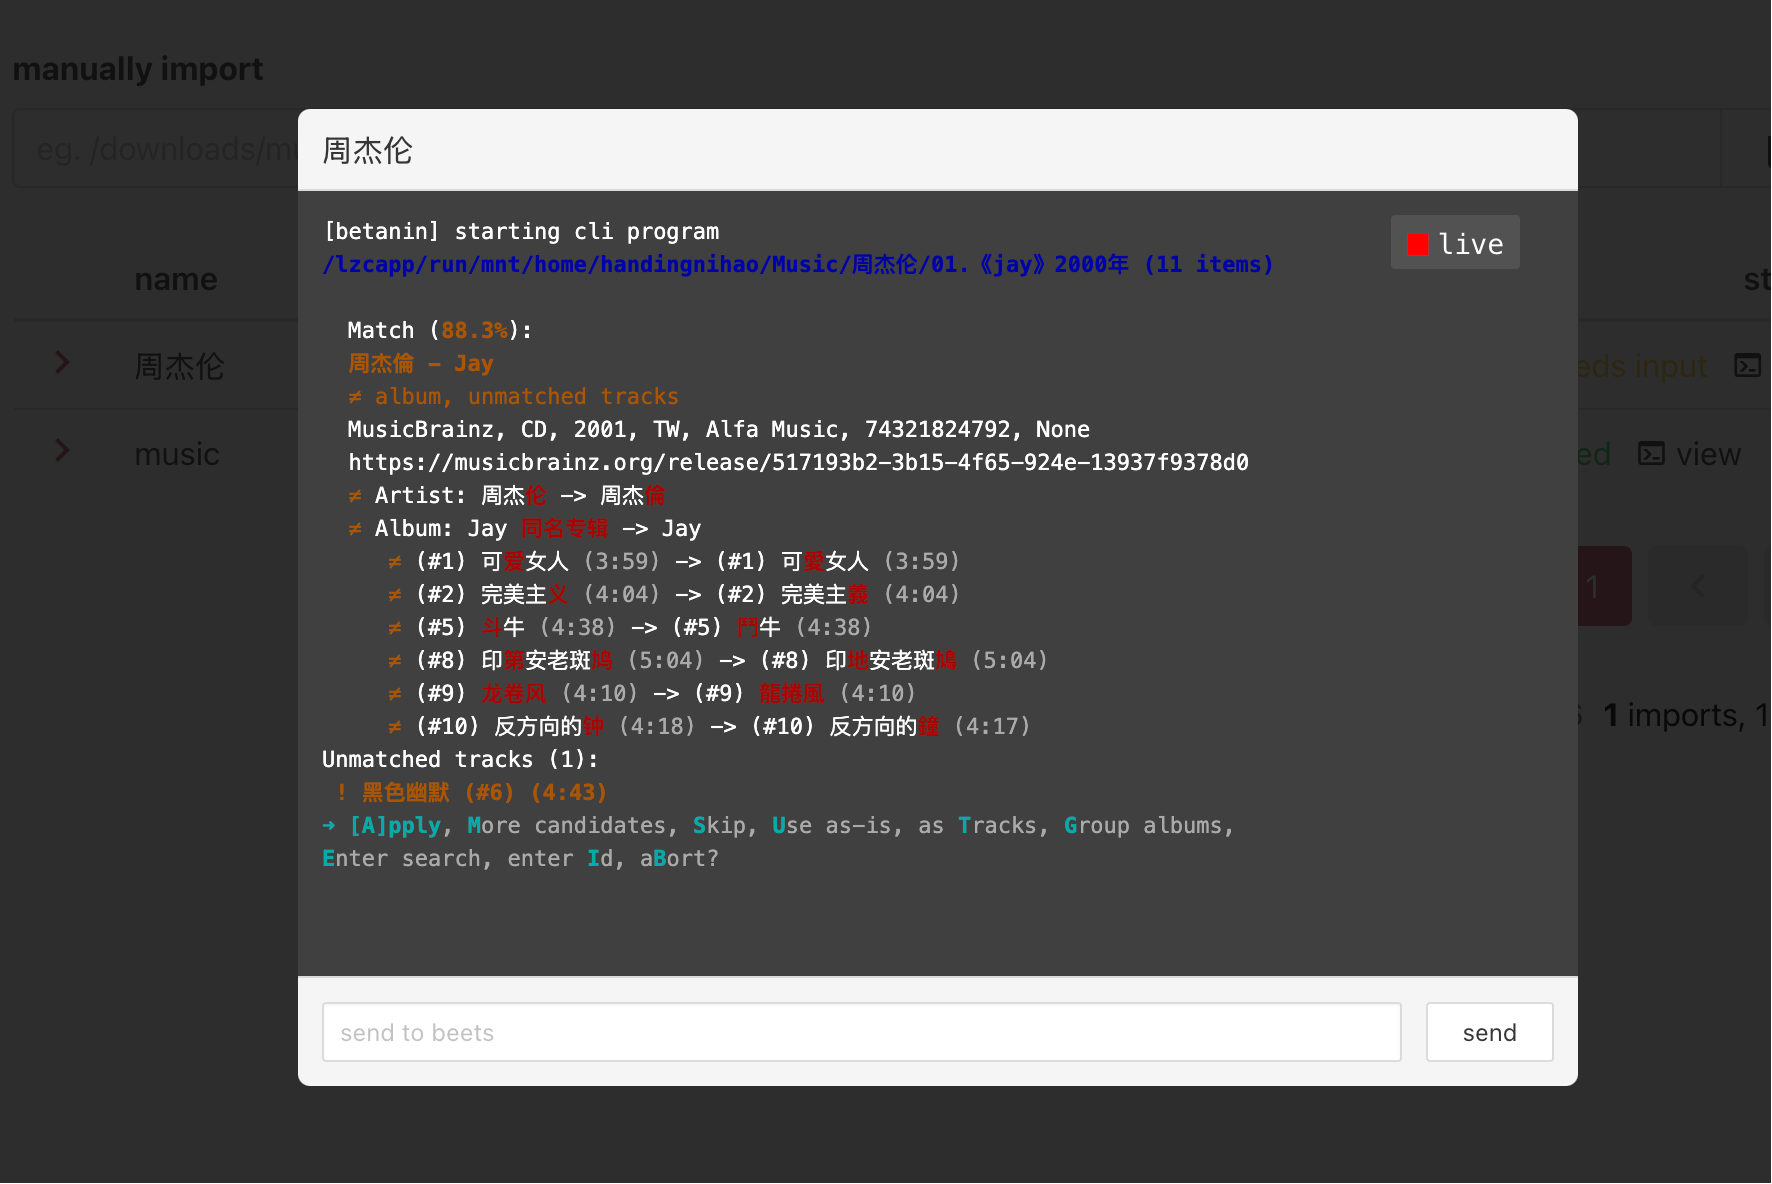Image resolution: width=1772 pixels, height=1184 pixels.
Task: Click the music table row name
Action: 177,454
